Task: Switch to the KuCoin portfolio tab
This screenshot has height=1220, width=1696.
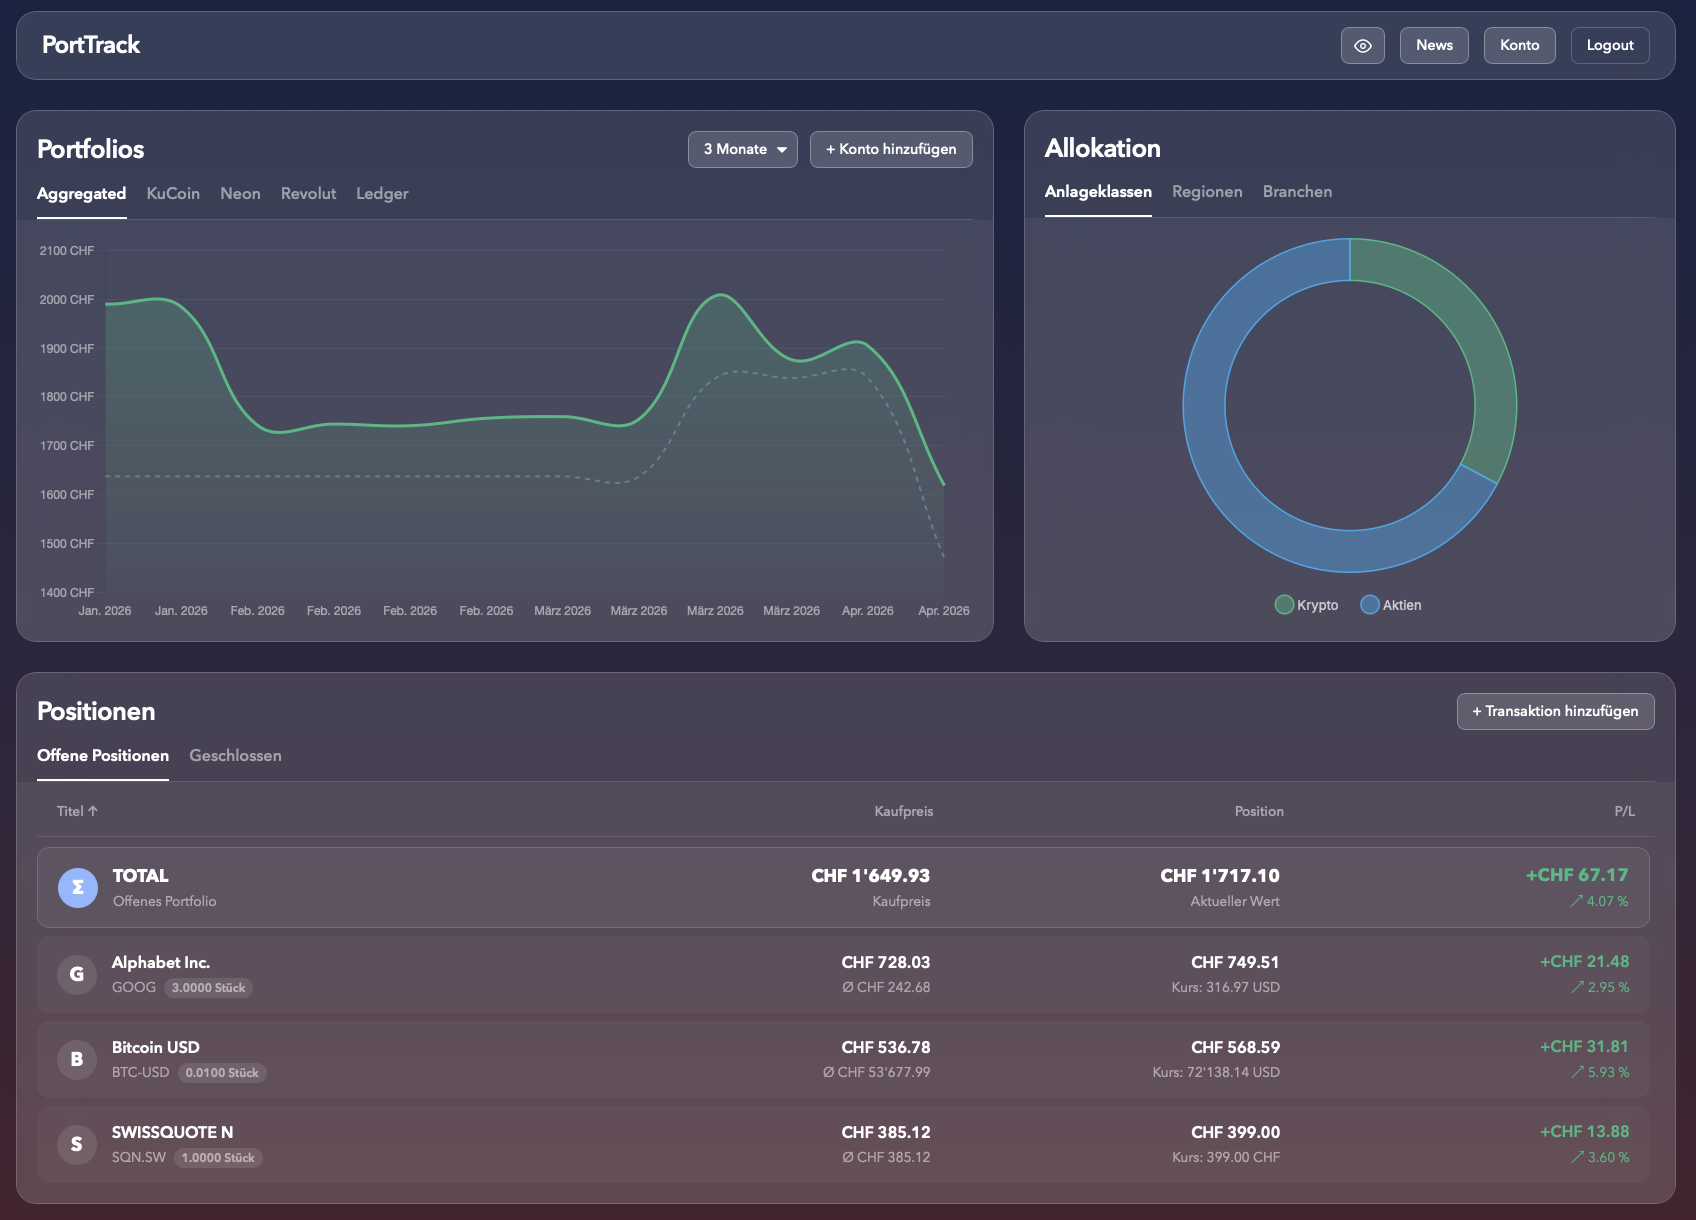Action: 173,194
